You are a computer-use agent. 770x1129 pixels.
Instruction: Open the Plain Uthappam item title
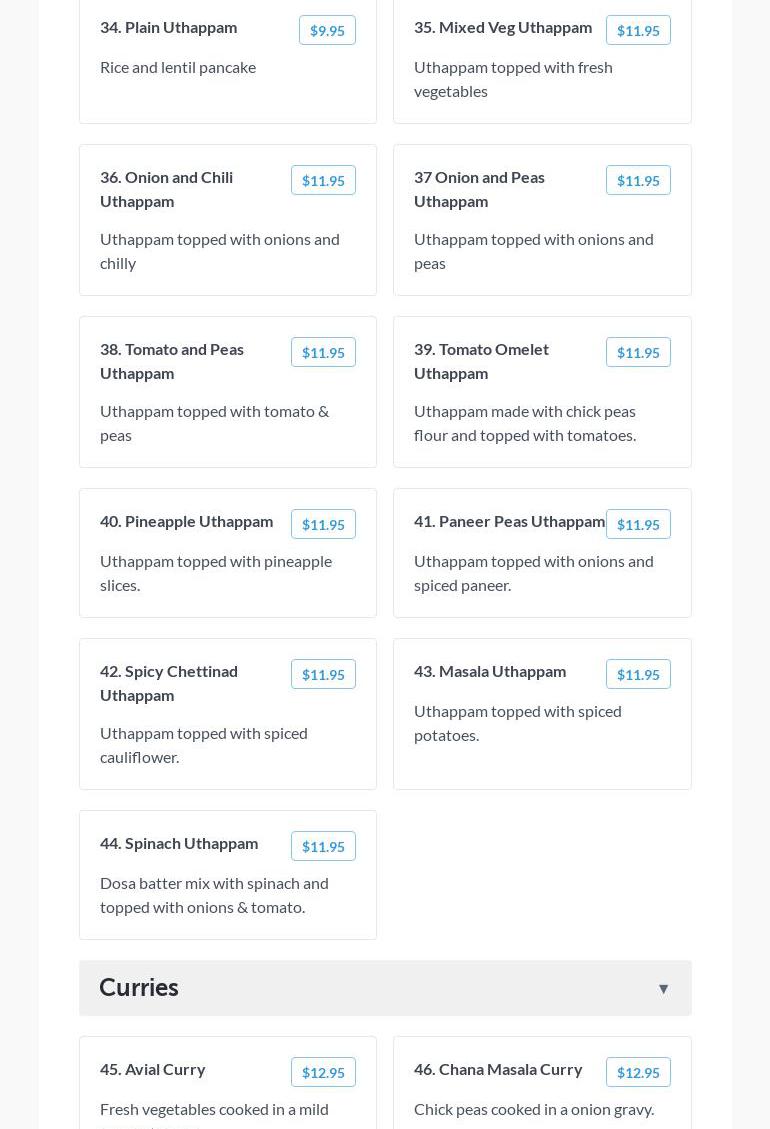tap(169, 27)
